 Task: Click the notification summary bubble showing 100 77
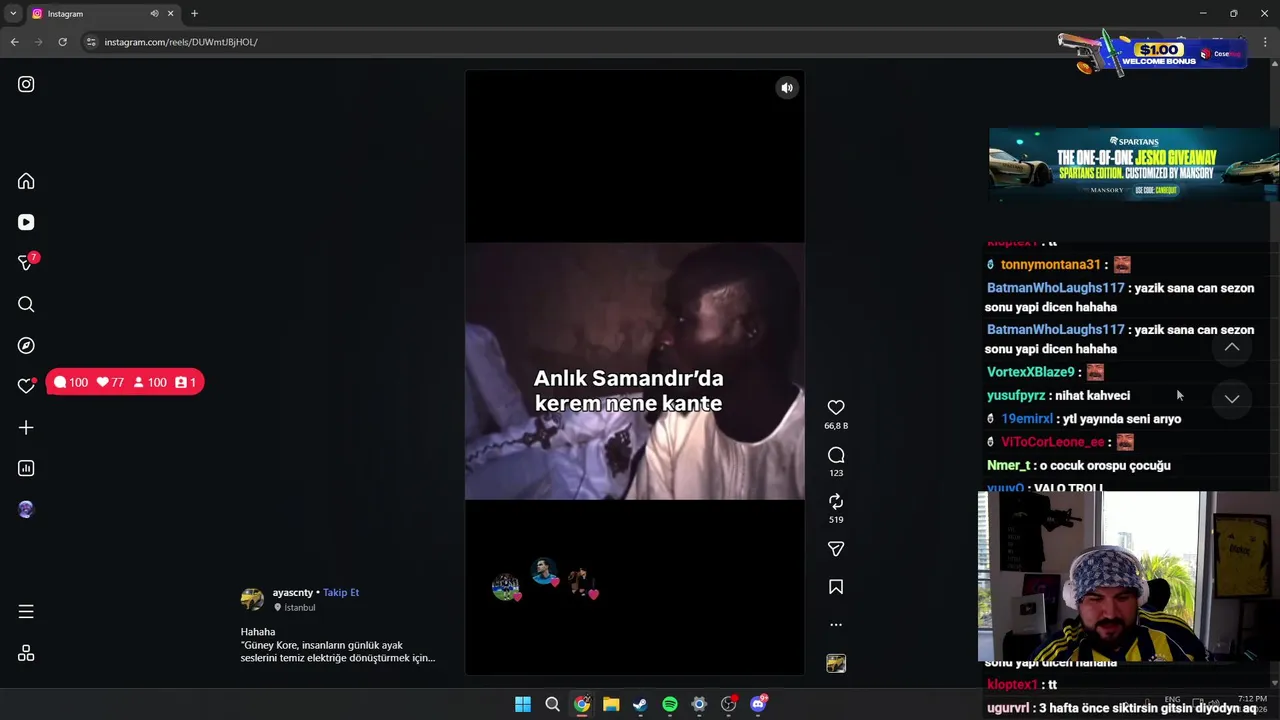(x=125, y=382)
